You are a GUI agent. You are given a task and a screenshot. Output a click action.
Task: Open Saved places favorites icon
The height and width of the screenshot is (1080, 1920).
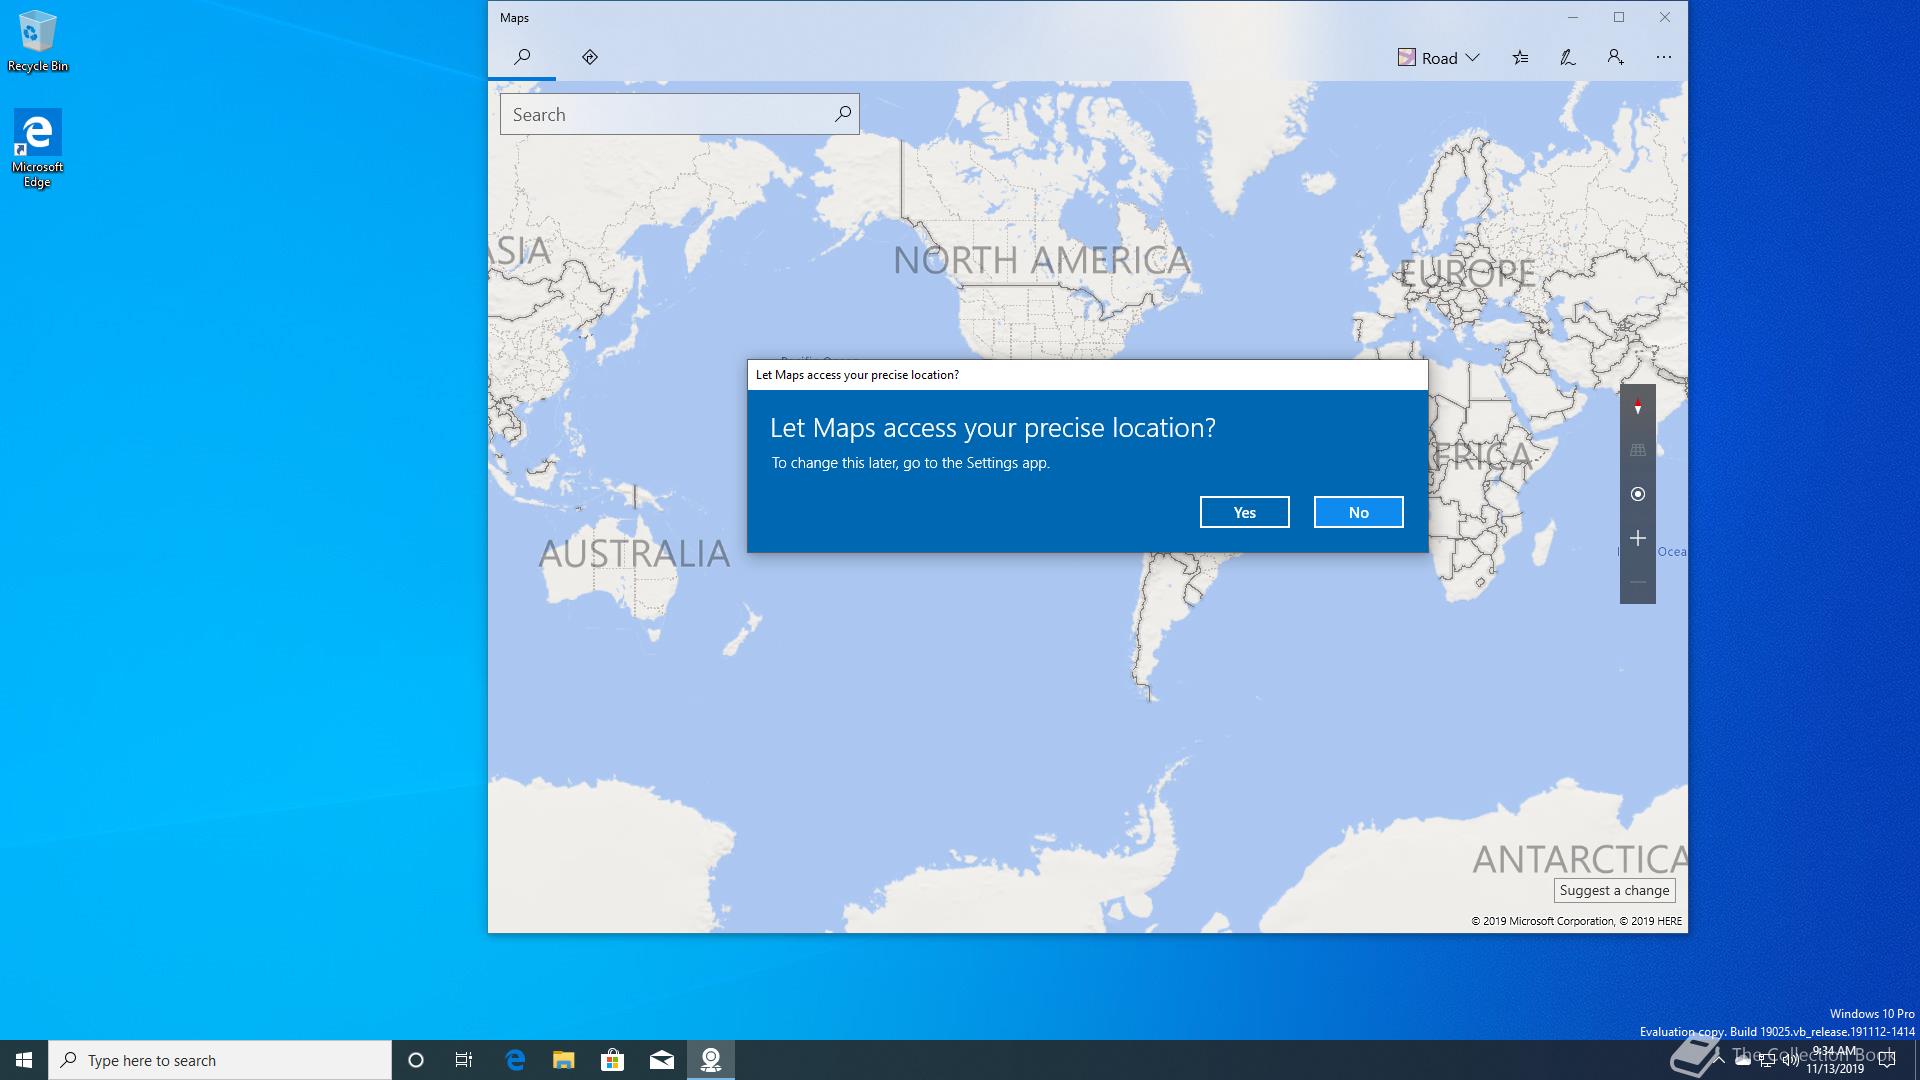1520,58
